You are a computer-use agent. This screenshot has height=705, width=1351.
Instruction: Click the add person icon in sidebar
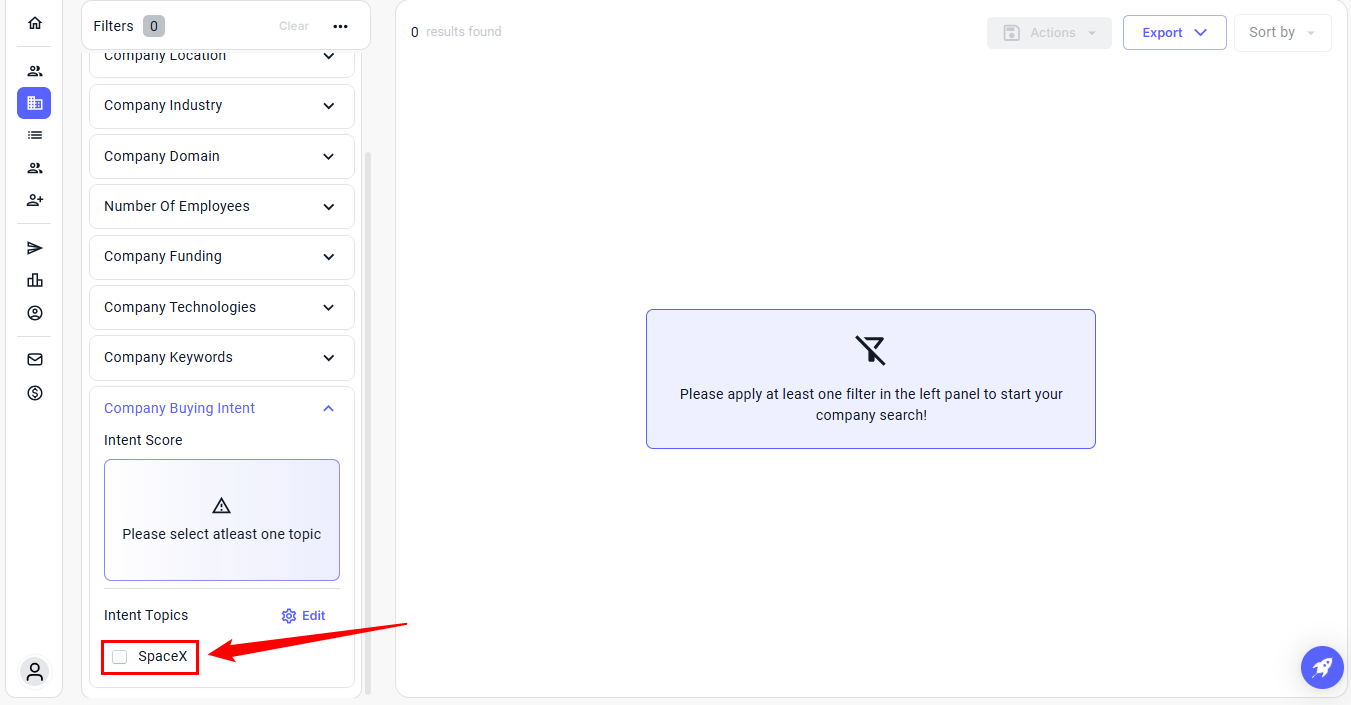click(x=35, y=200)
